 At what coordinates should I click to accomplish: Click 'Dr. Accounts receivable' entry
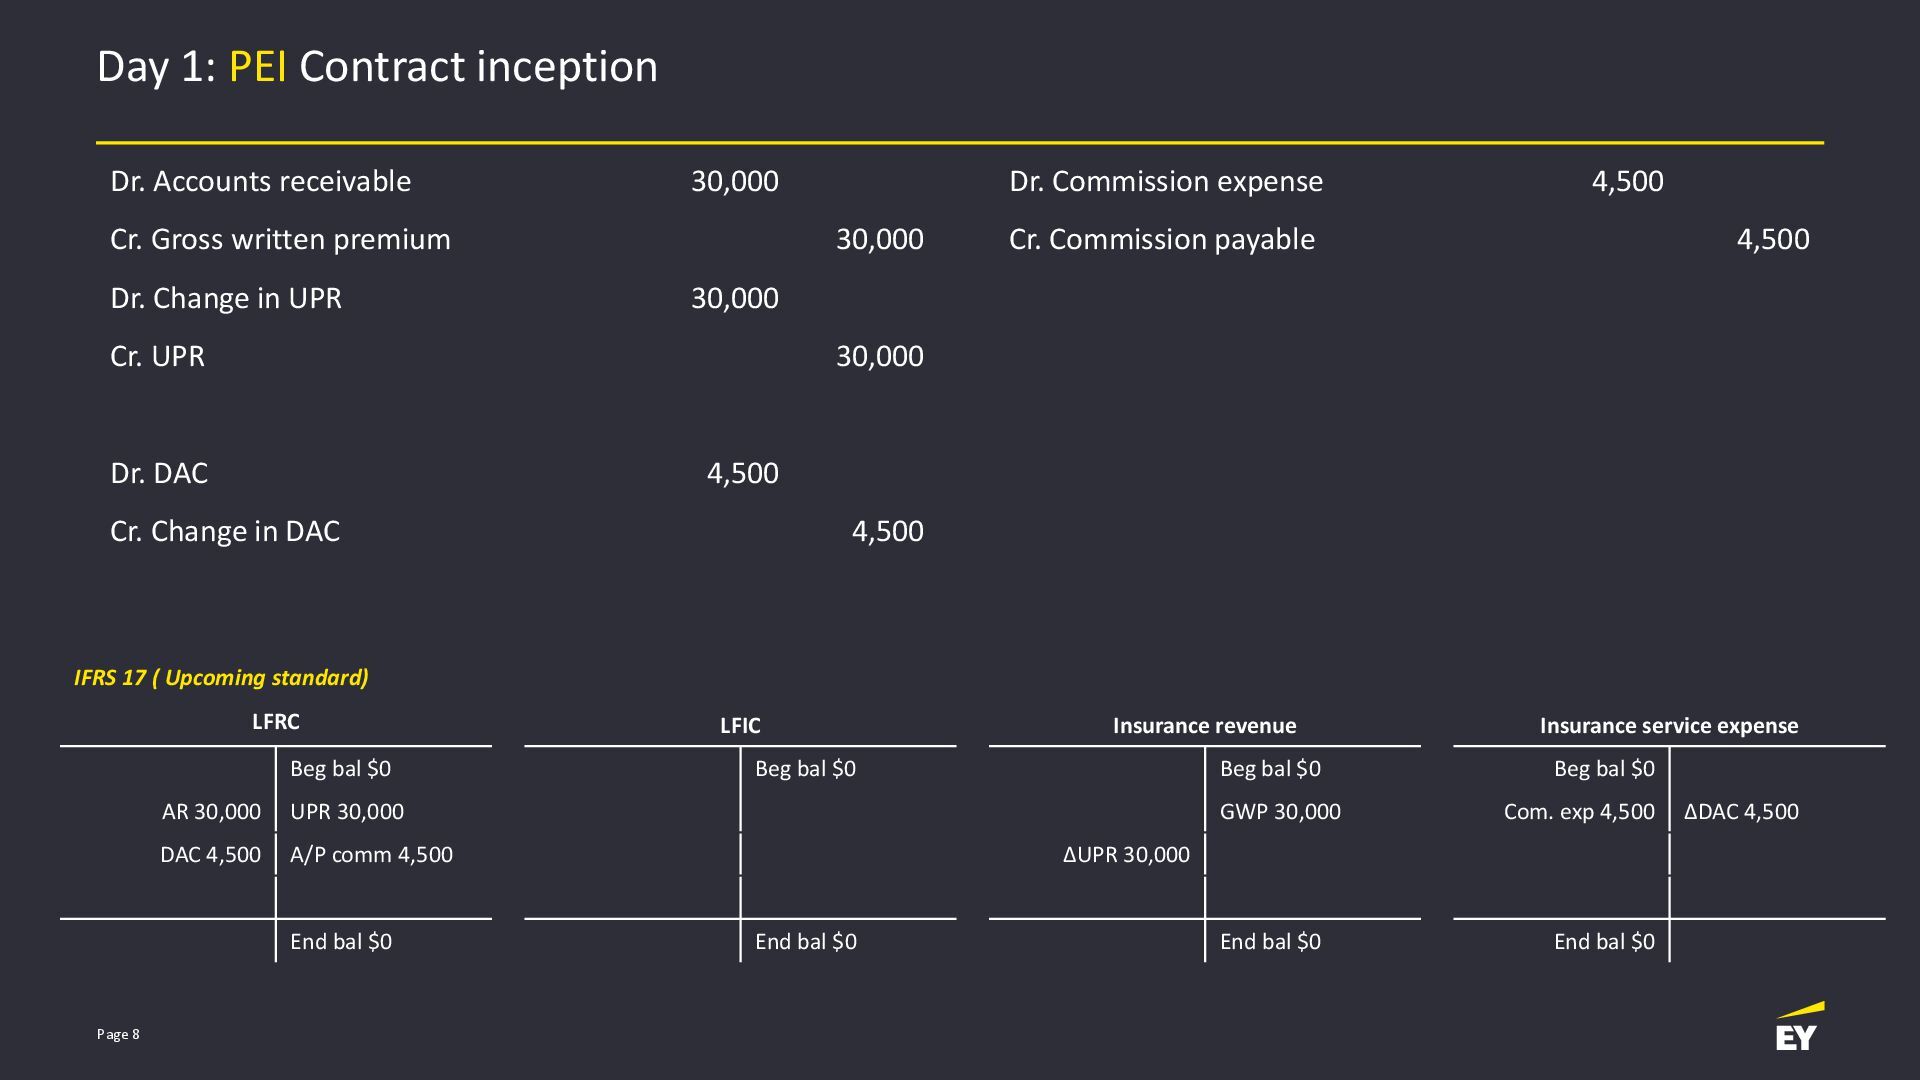[260, 181]
